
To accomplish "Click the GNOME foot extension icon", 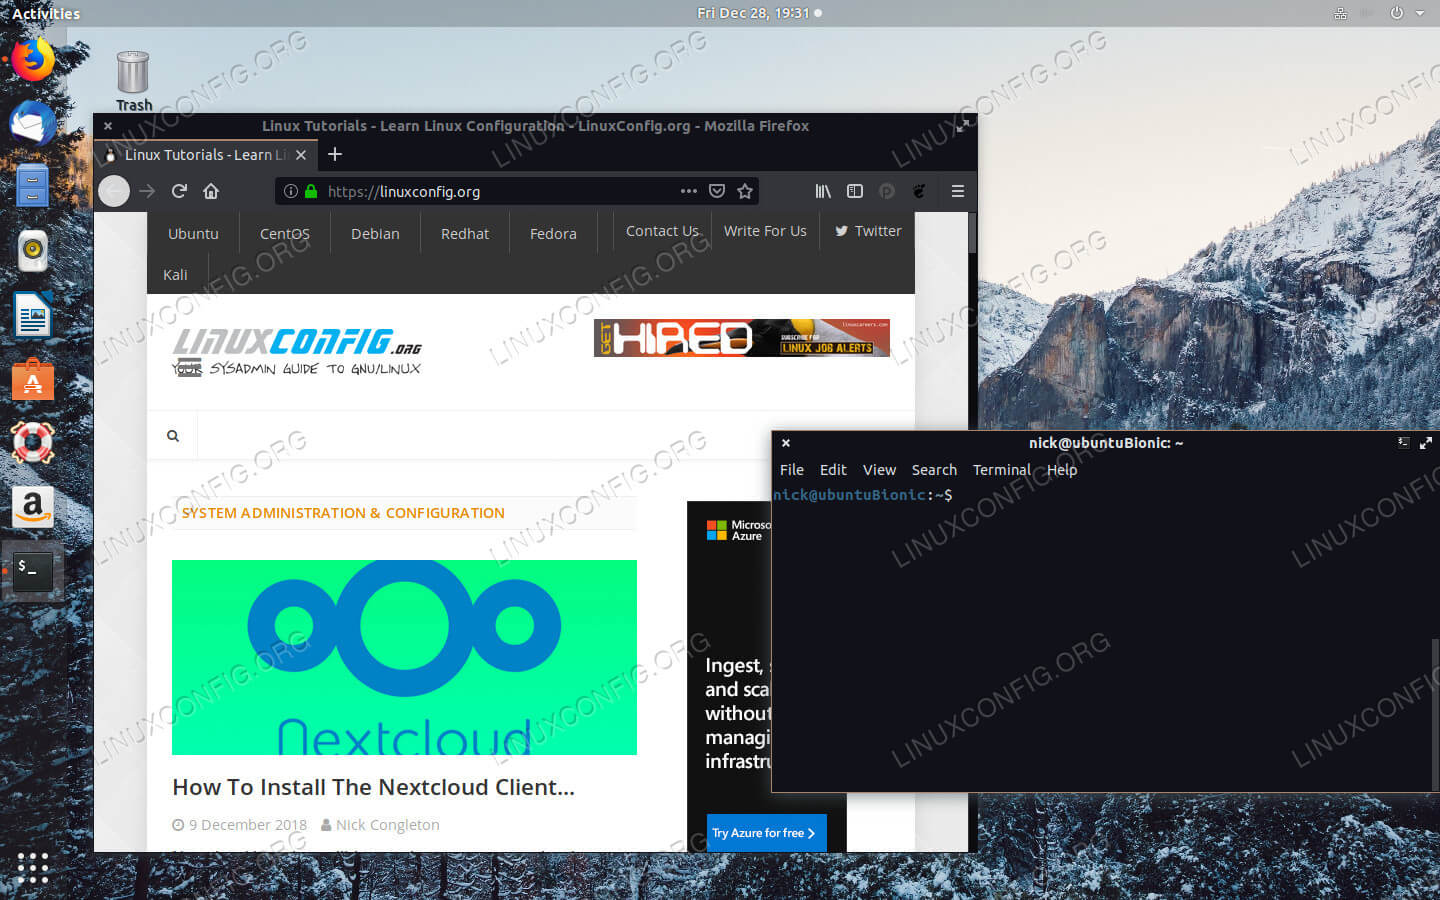I will click(x=919, y=191).
